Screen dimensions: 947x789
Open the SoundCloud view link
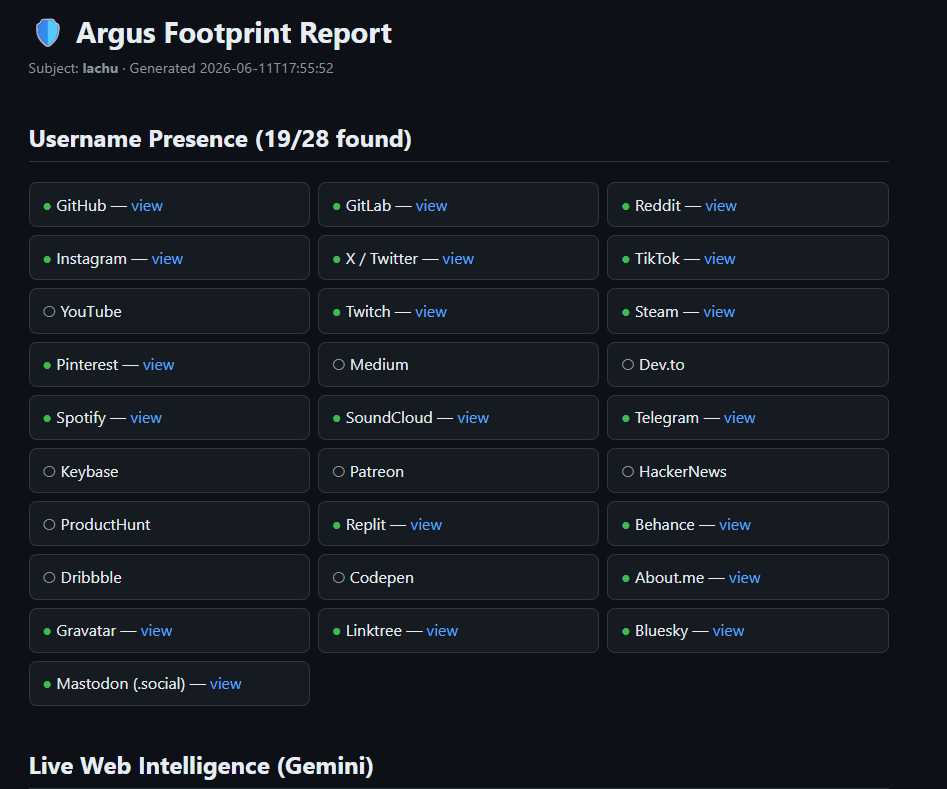coord(473,418)
